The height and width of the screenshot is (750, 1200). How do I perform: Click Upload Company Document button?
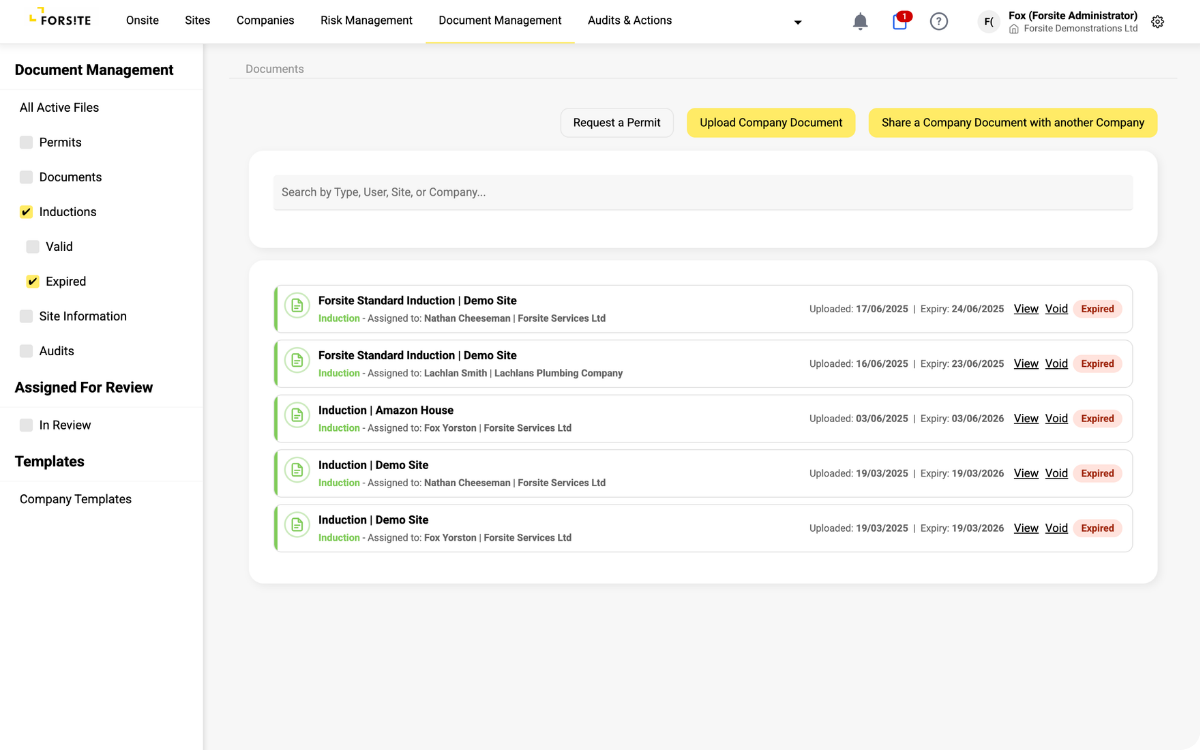click(x=771, y=123)
